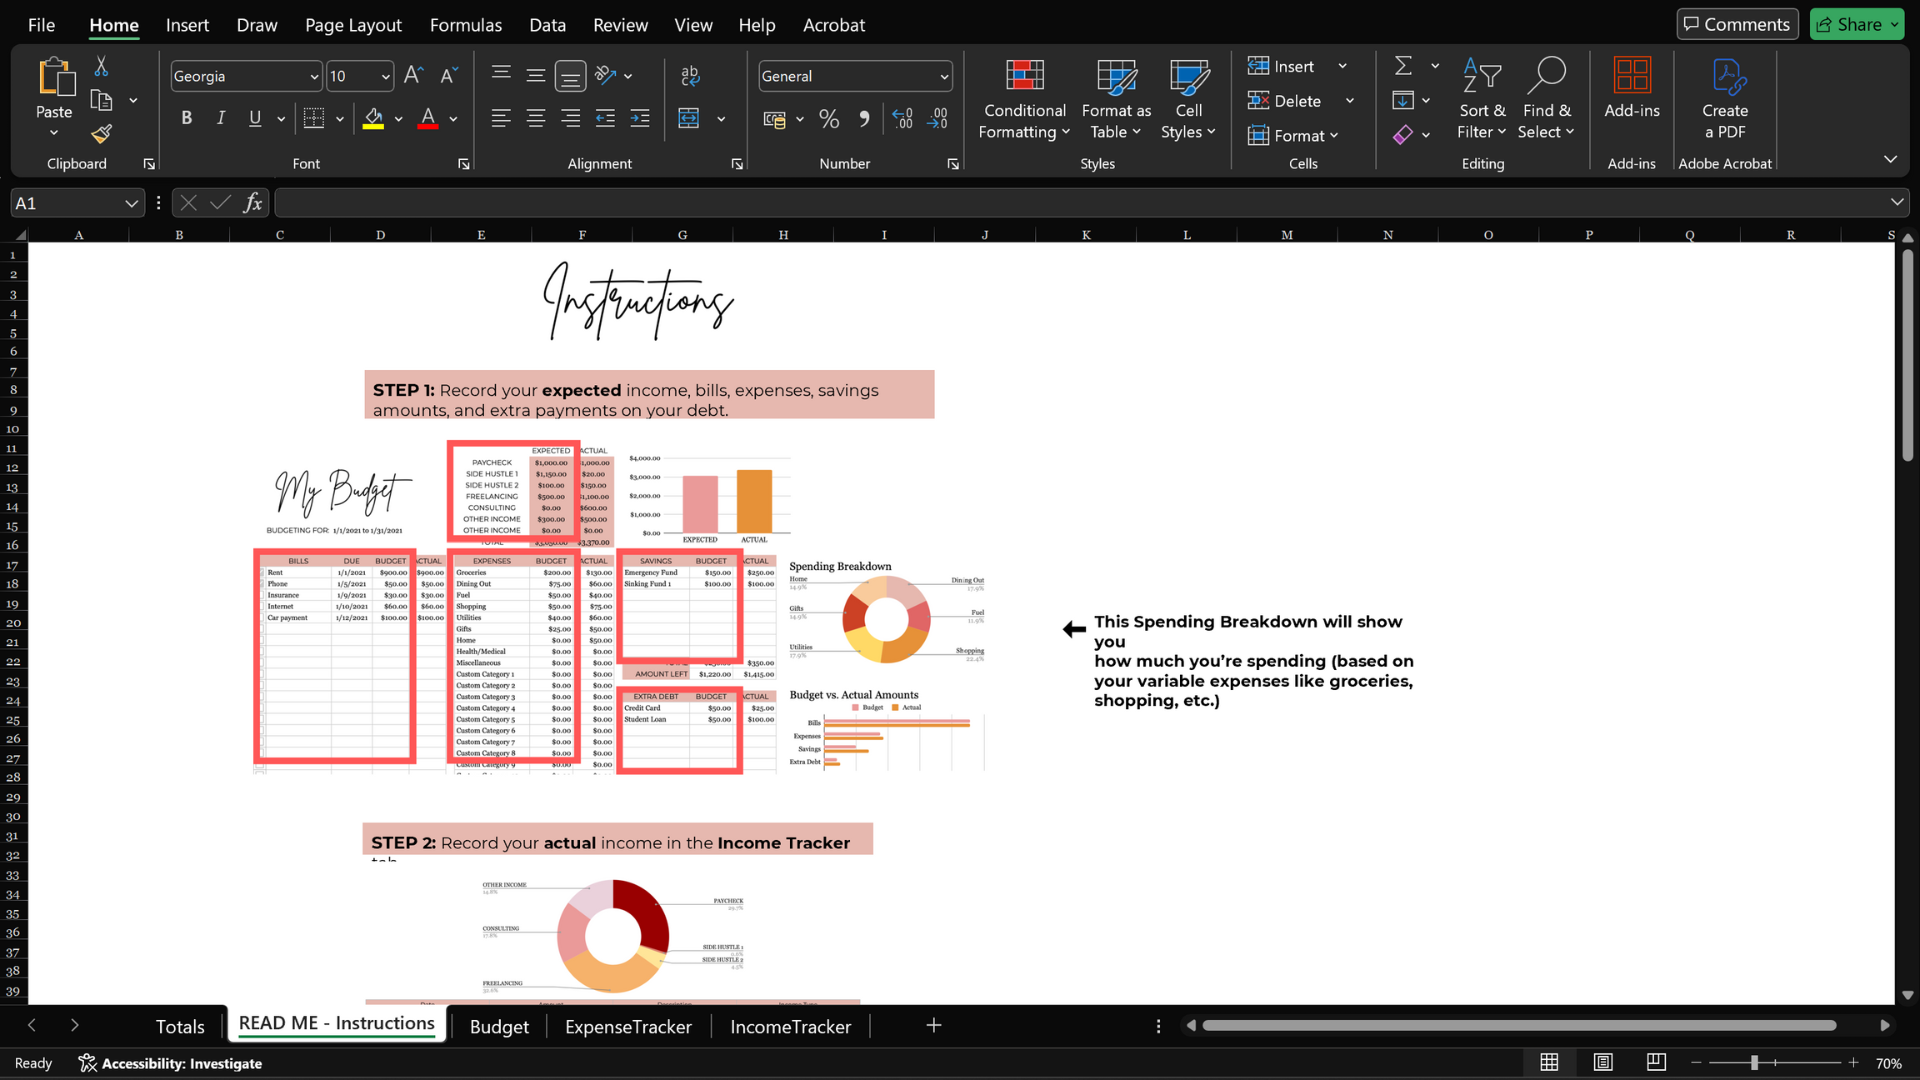Click Wrap Text icon
1920x1080 pixels.
[x=690, y=76]
